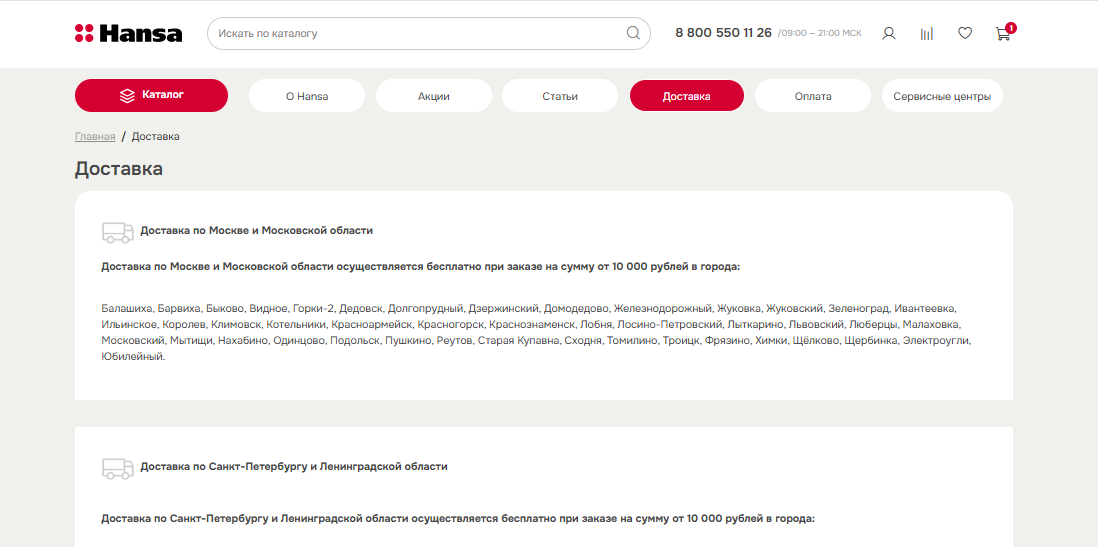1098x547 pixels.
Task: Open the product comparison bars icon
Action: pyautogui.click(x=926, y=33)
